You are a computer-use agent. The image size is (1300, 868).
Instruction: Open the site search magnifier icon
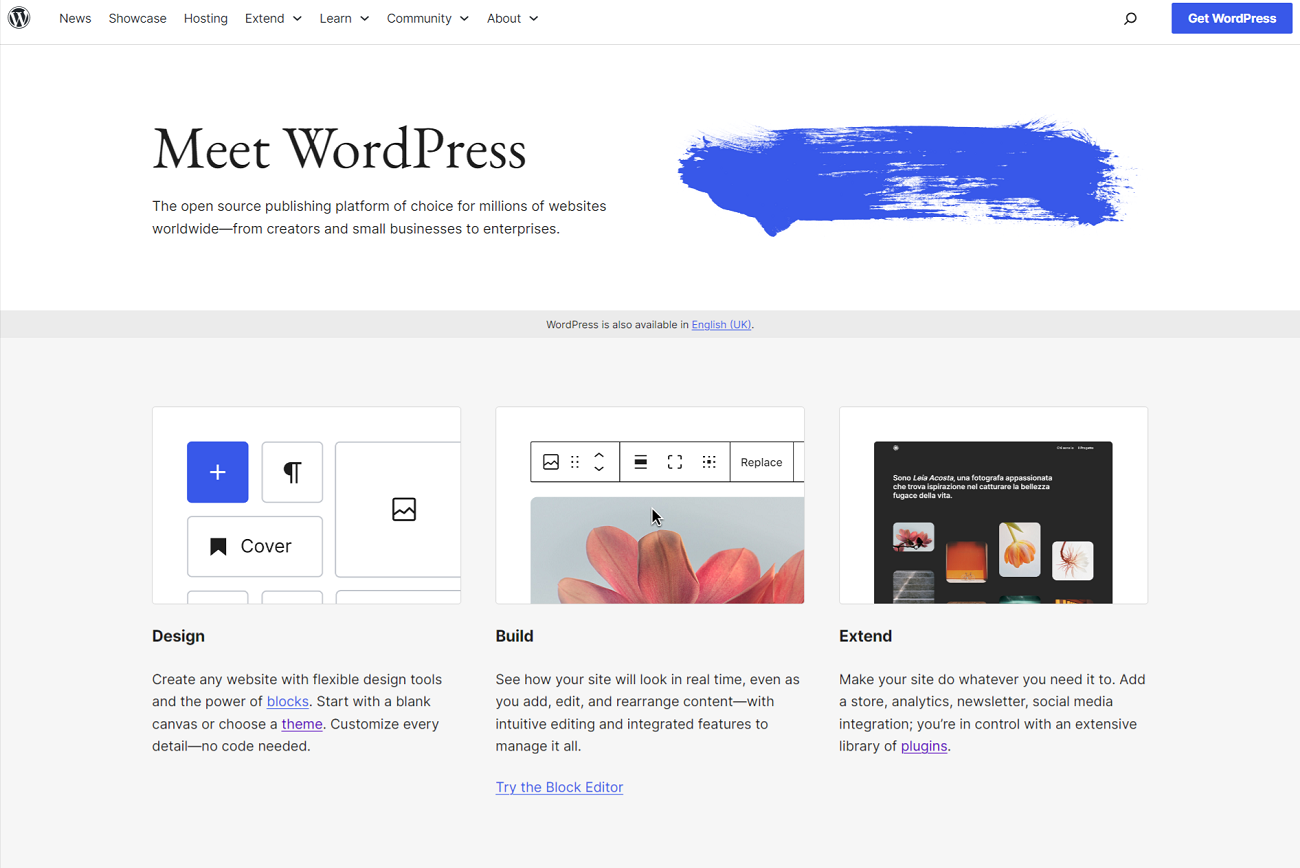click(x=1130, y=18)
